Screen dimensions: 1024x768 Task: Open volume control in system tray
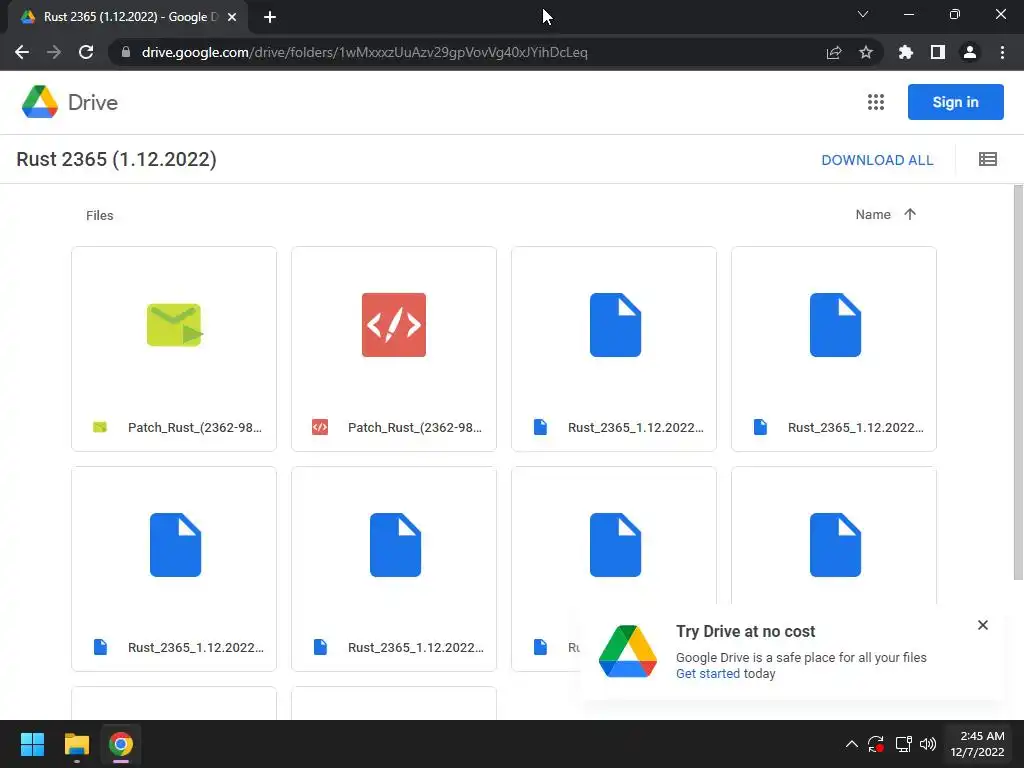tap(927, 744)
